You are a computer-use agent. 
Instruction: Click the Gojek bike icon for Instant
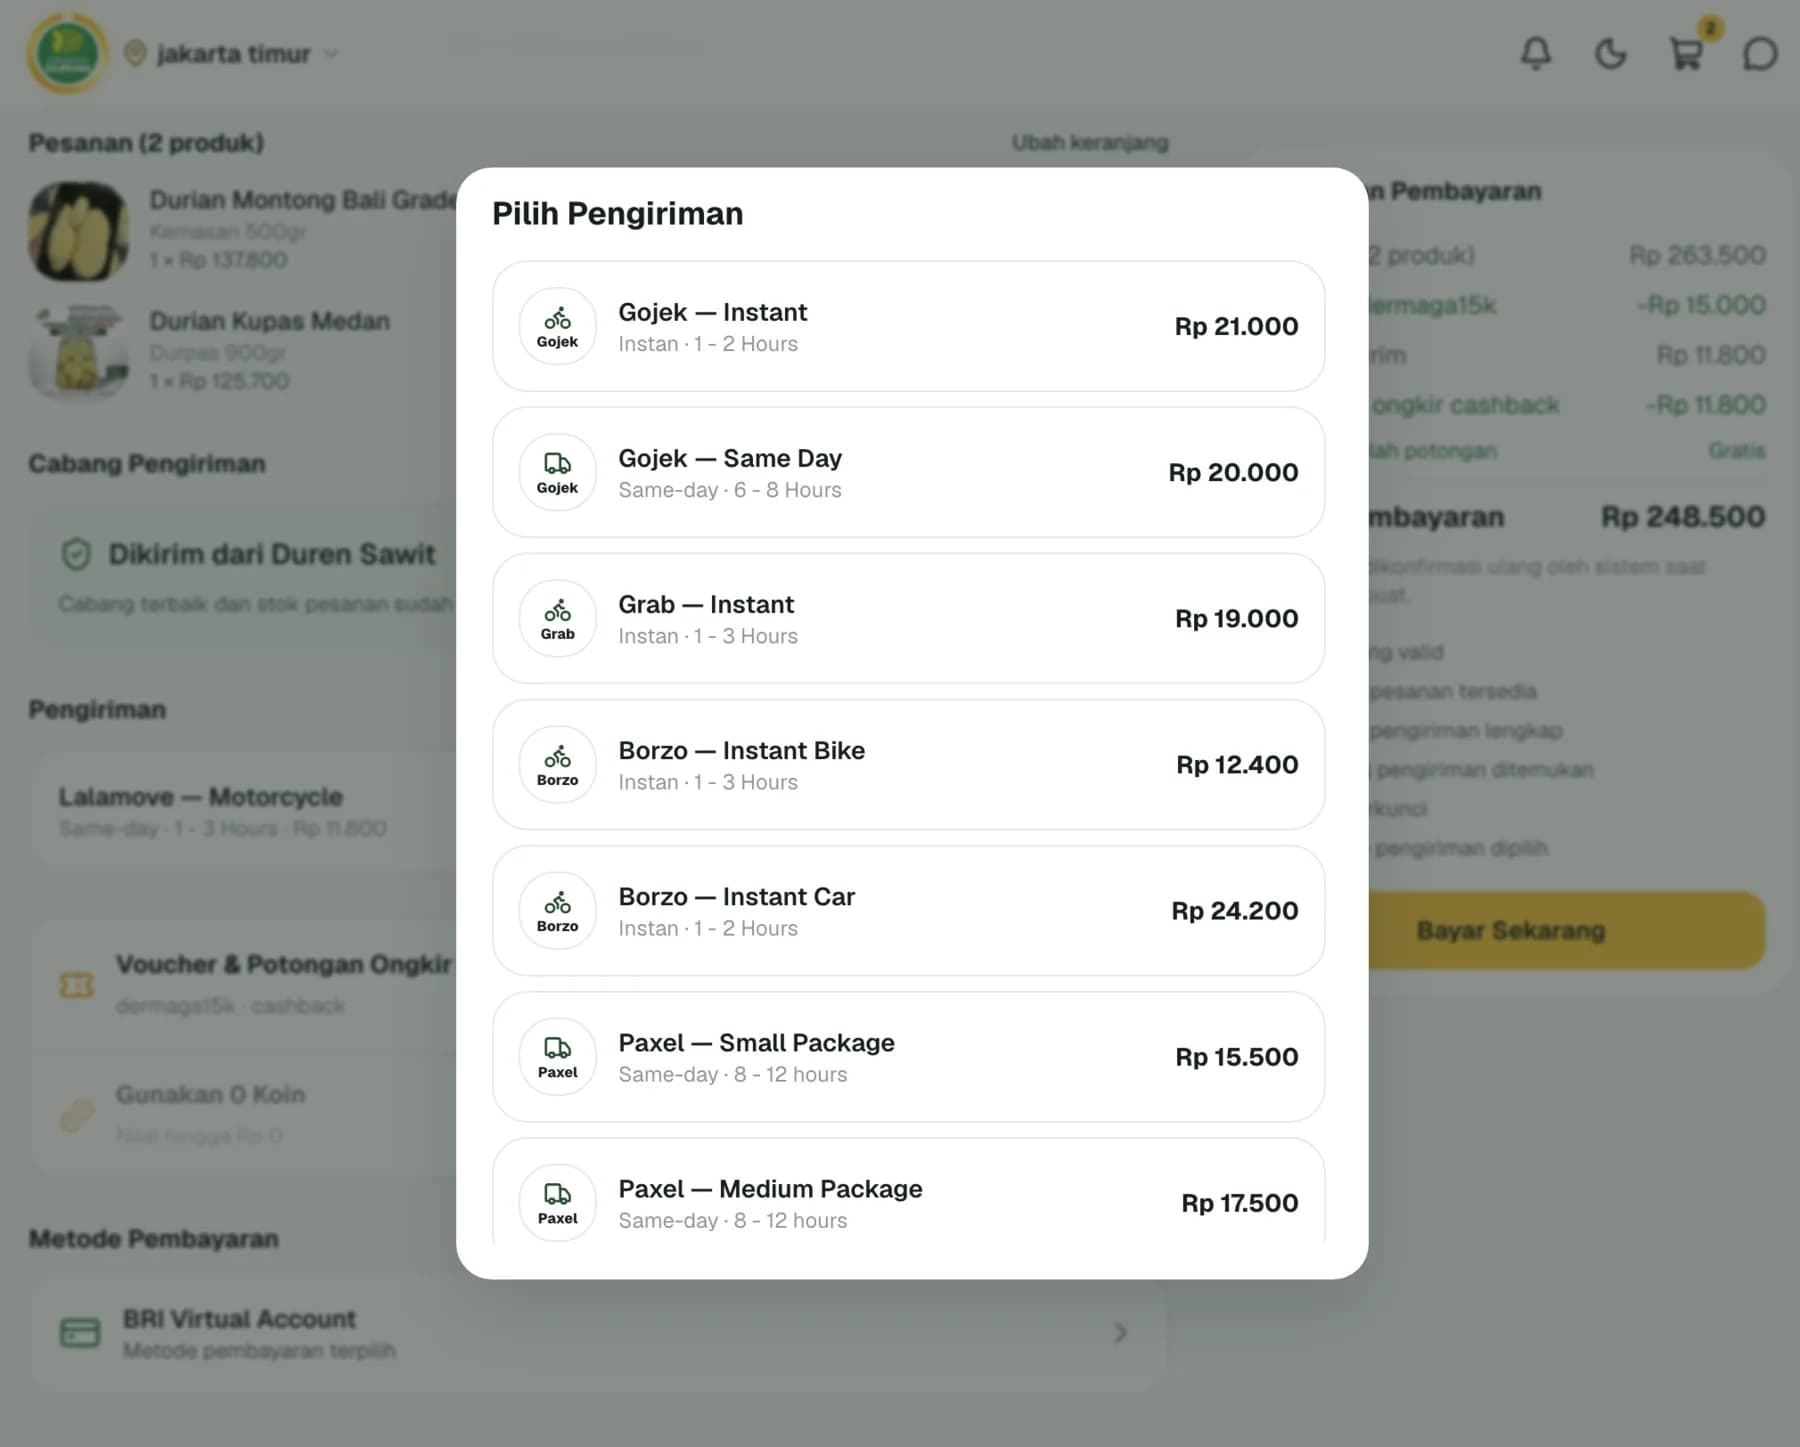click(x=557, y=326)
